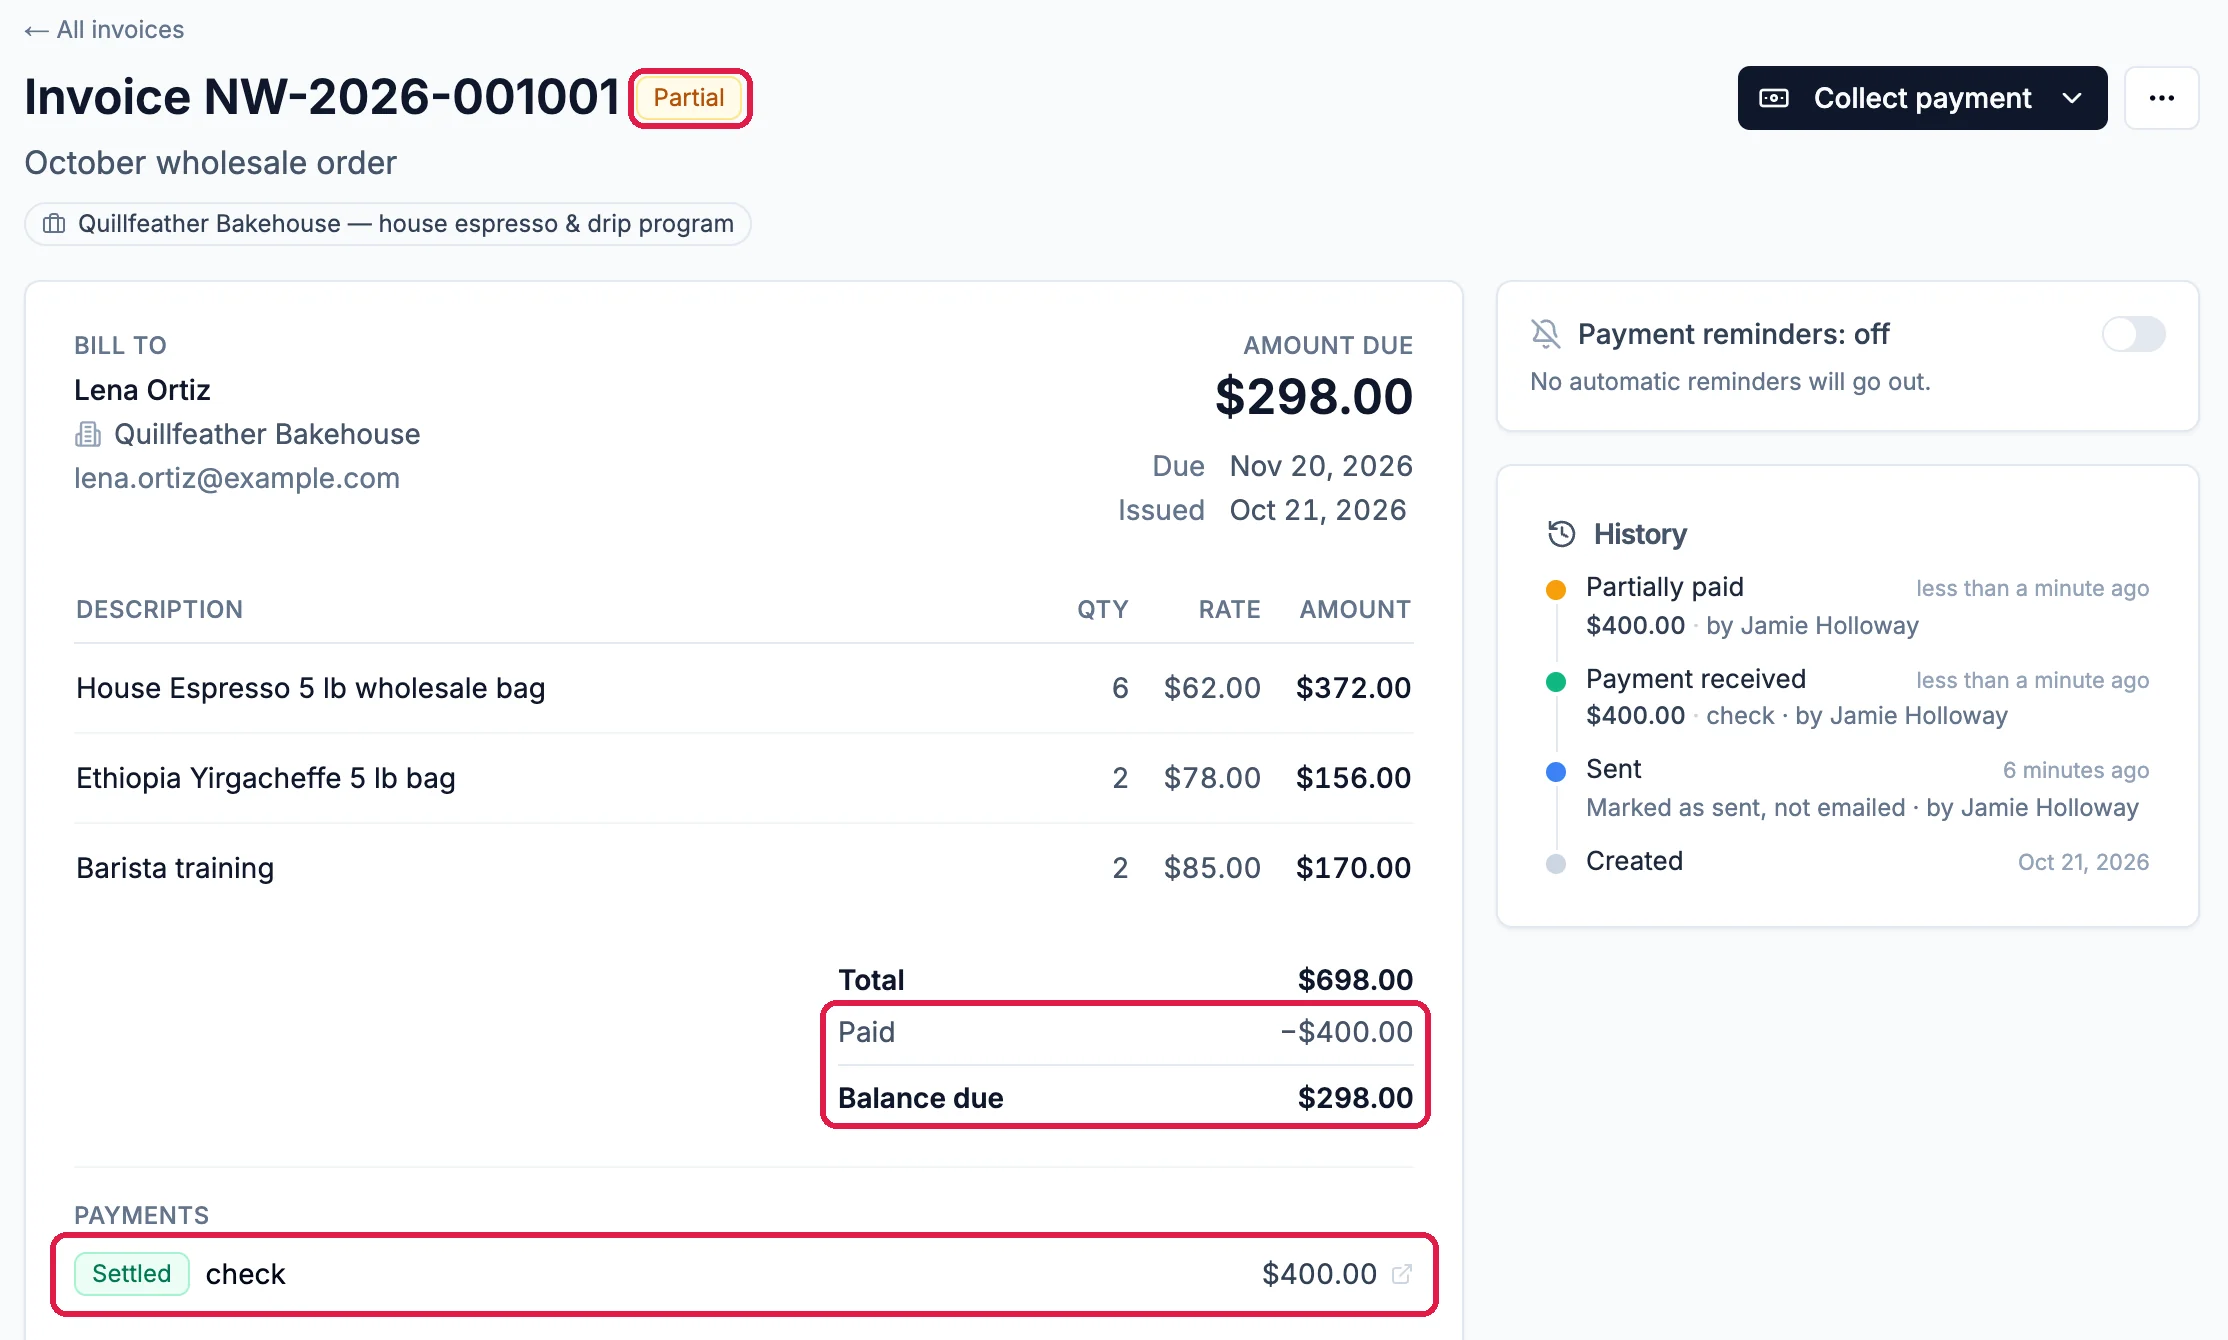Open the Quillfeather Bakehouse project chip

388,224
